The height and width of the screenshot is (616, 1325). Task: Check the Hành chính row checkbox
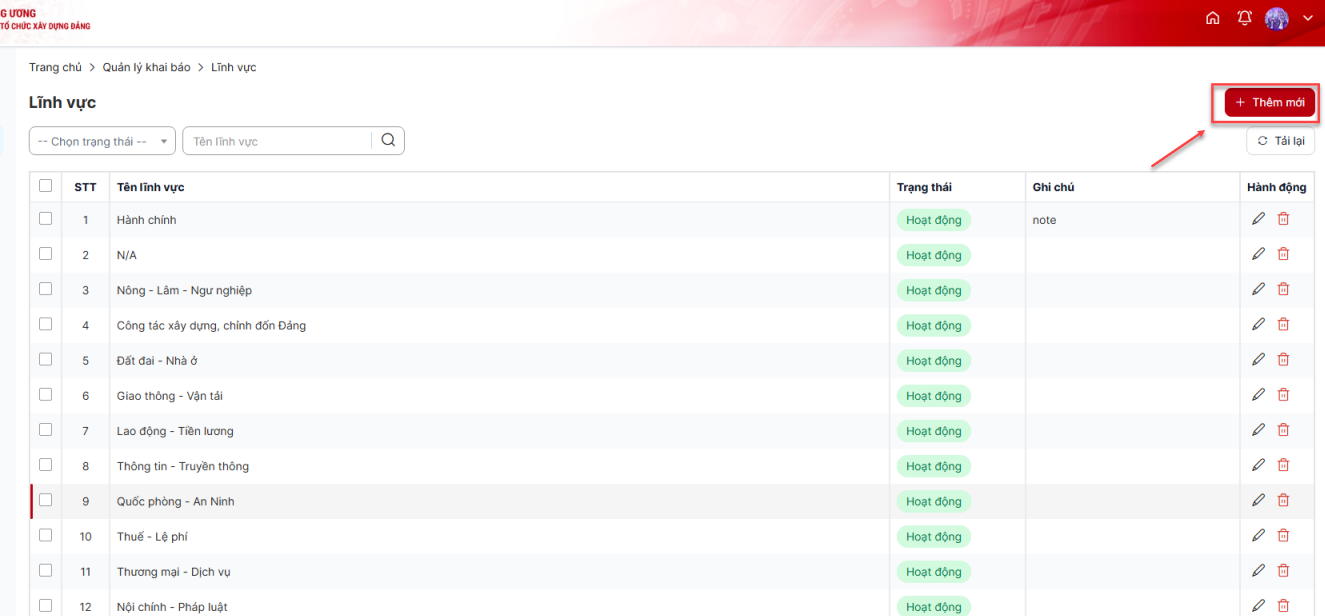[45, 218]
